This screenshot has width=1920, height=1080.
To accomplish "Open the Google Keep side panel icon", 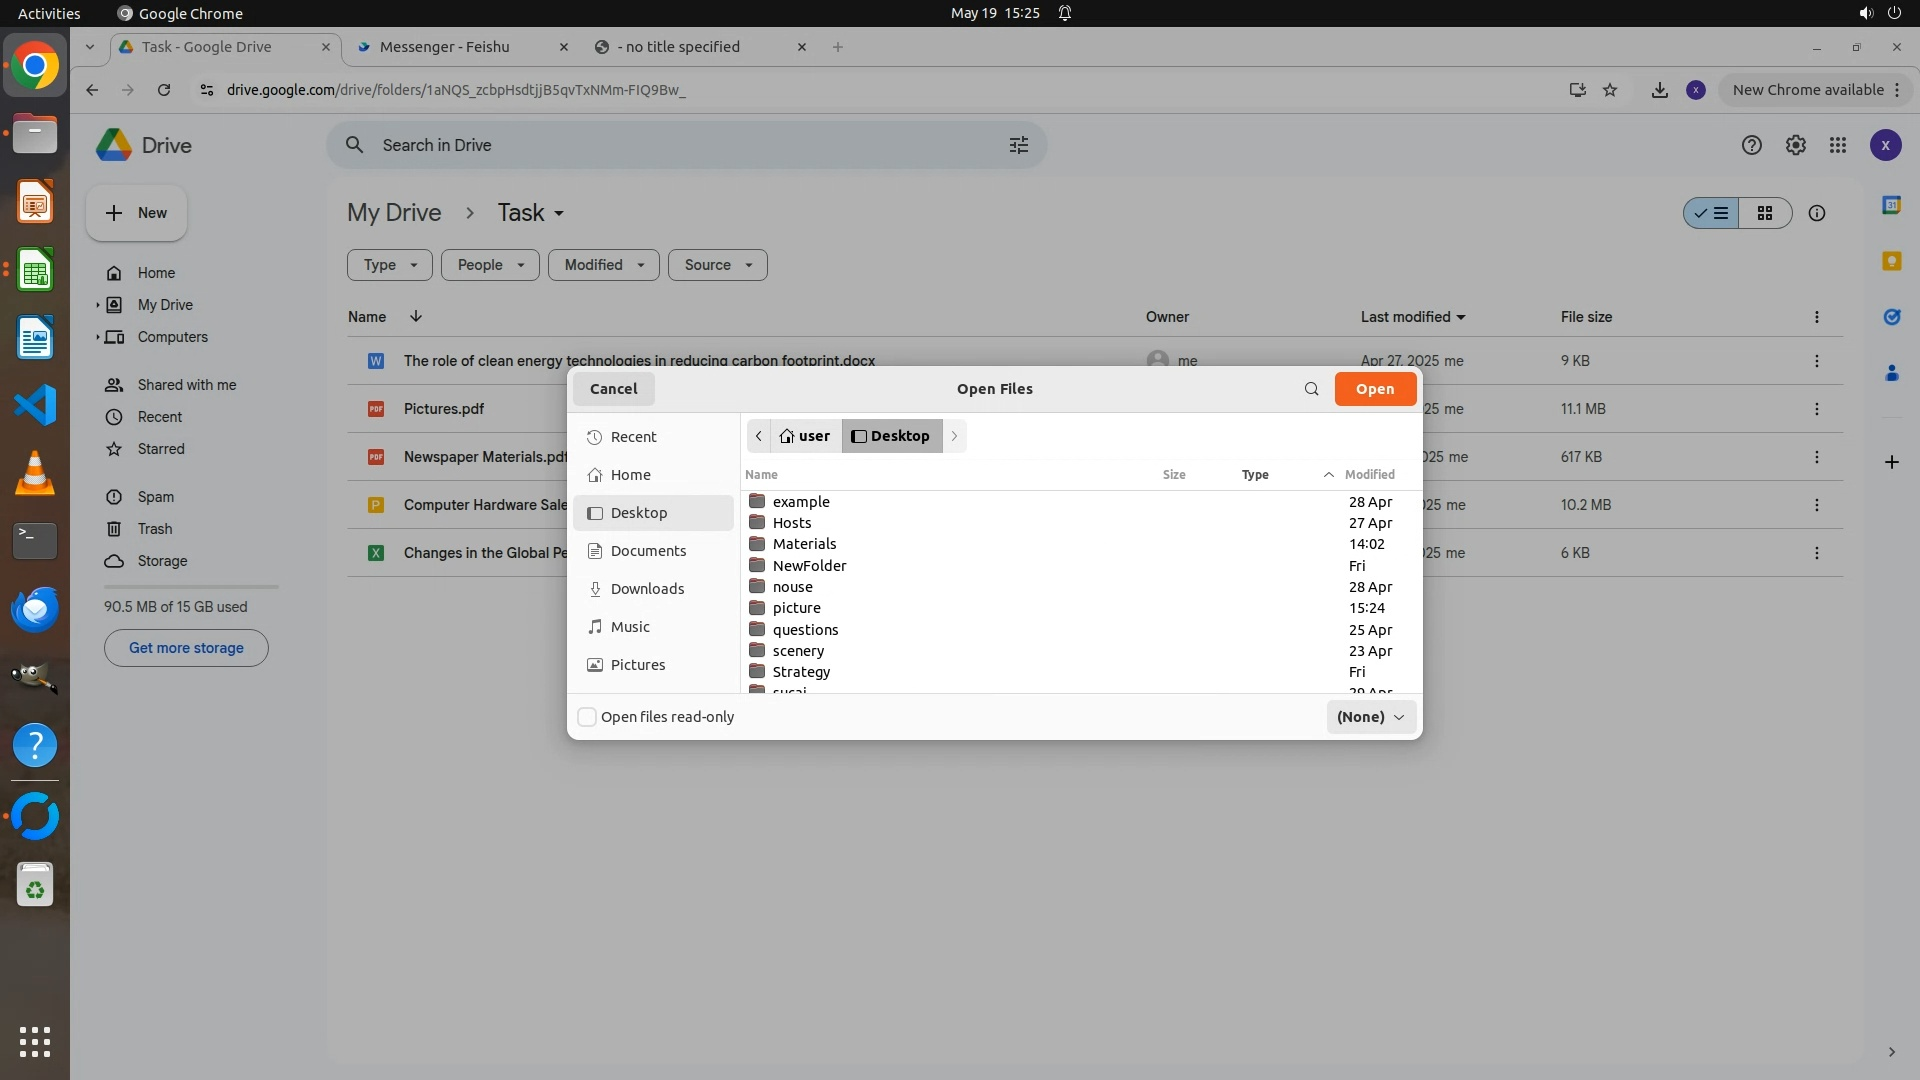I will coord(1891,261).
